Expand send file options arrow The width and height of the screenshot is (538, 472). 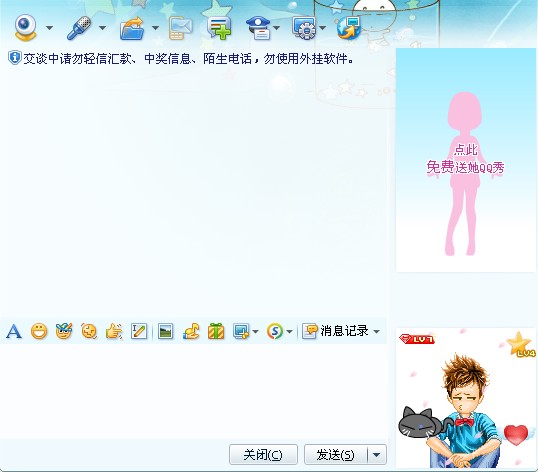coord(155,28)
